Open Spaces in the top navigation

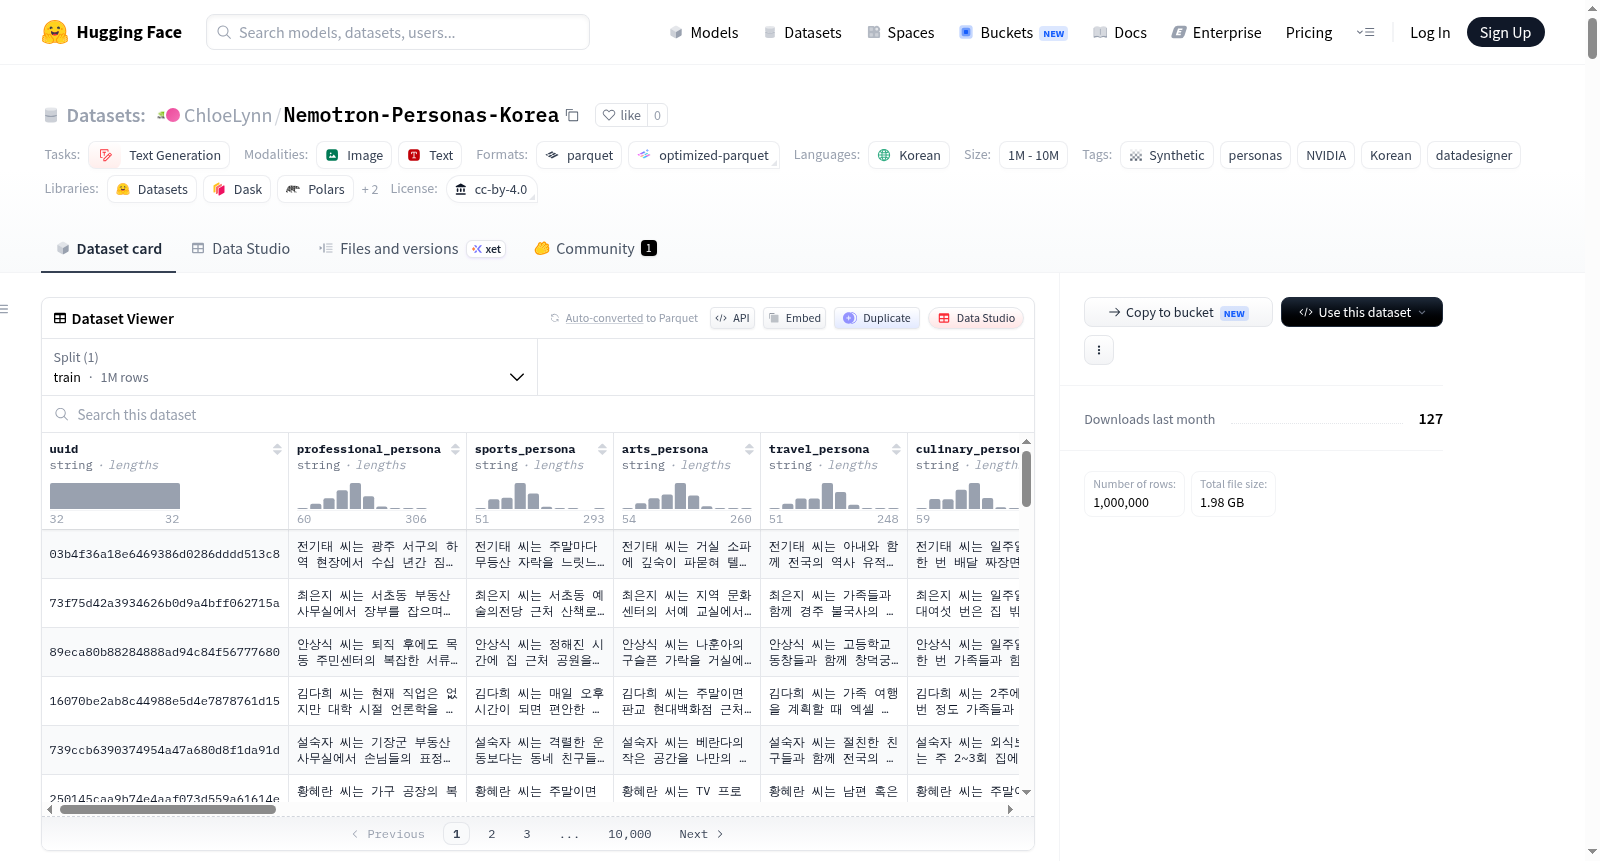tap(901, 32)
